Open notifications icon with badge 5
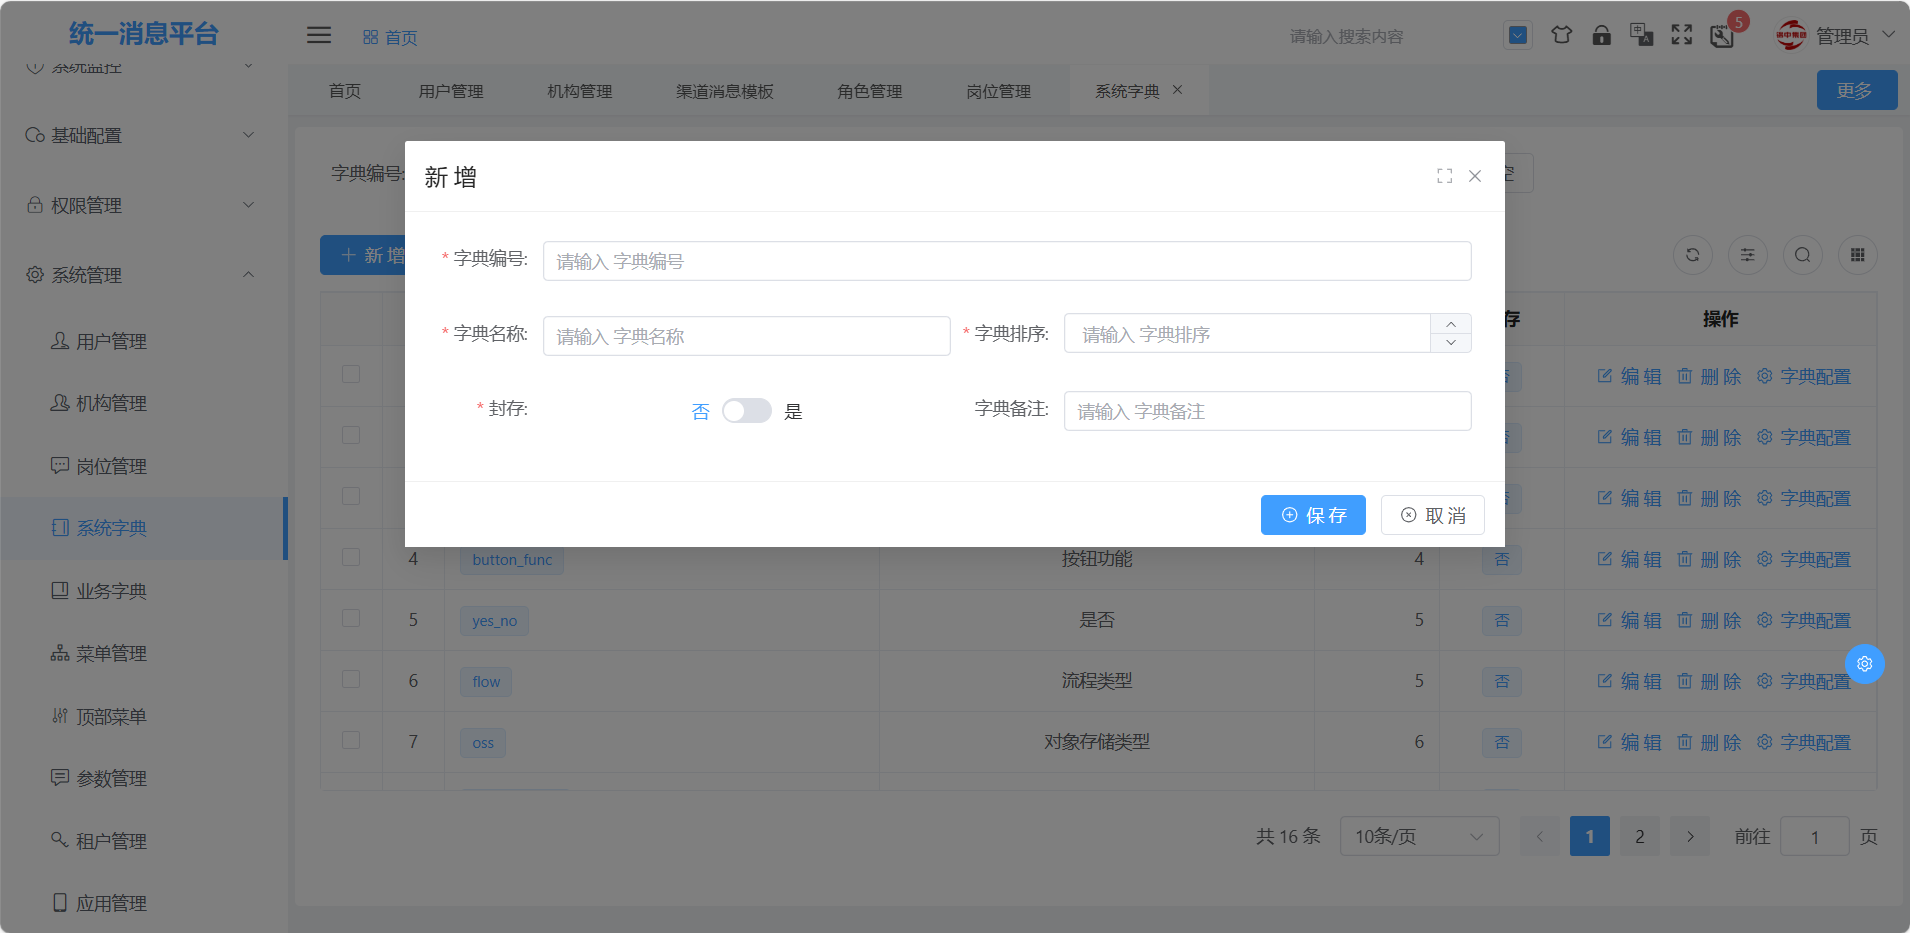The image size is (1910, 933). (x=1722, y=36)
